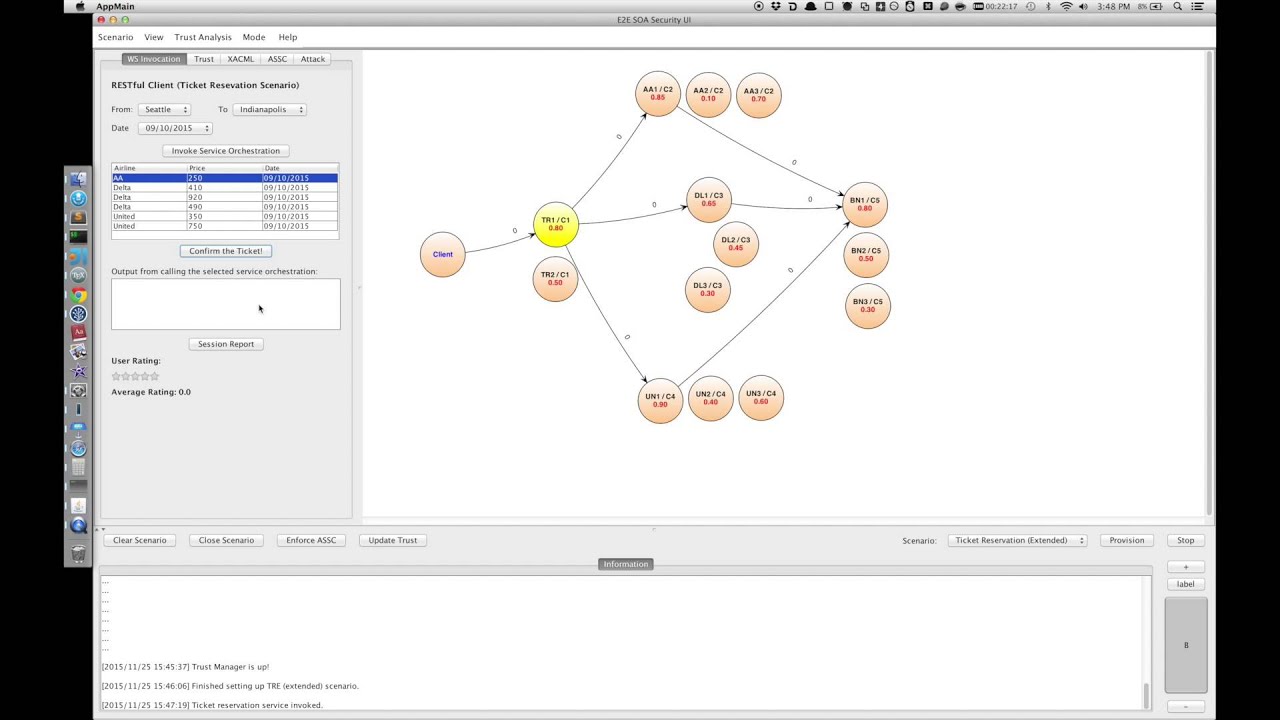
Task: Open the Date dropdown 09/10/2015
Action: (175, 128)
